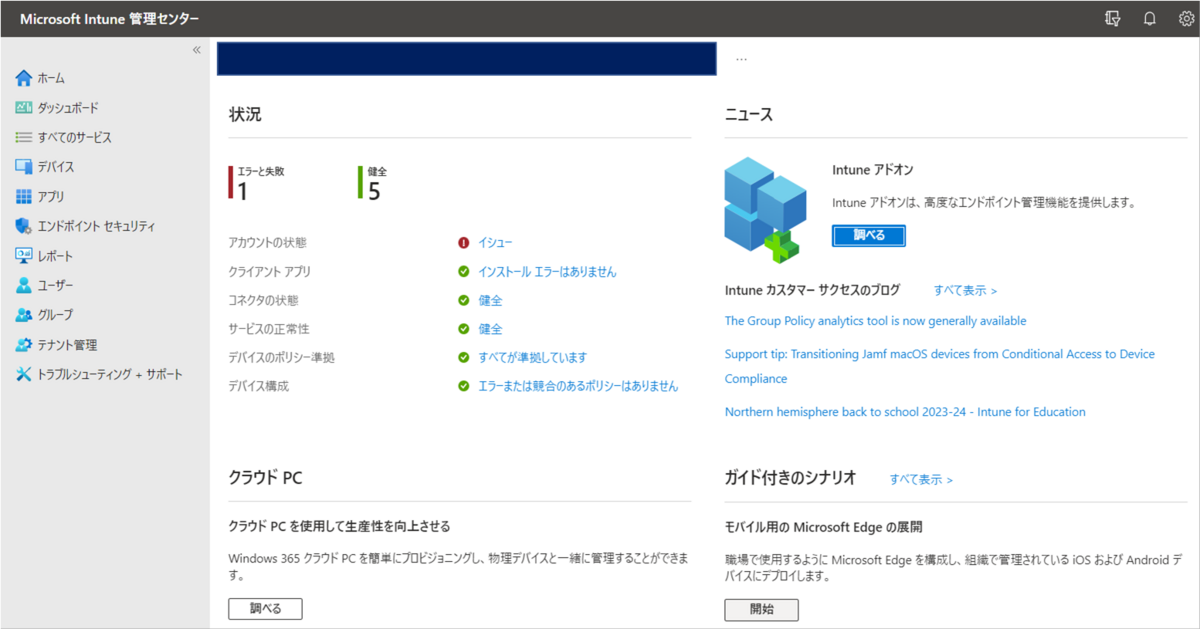This screenshot has width=1200, height=629.
Task: Select ダッシュボード in the navigation menu
Action: [x=68, y=108]
